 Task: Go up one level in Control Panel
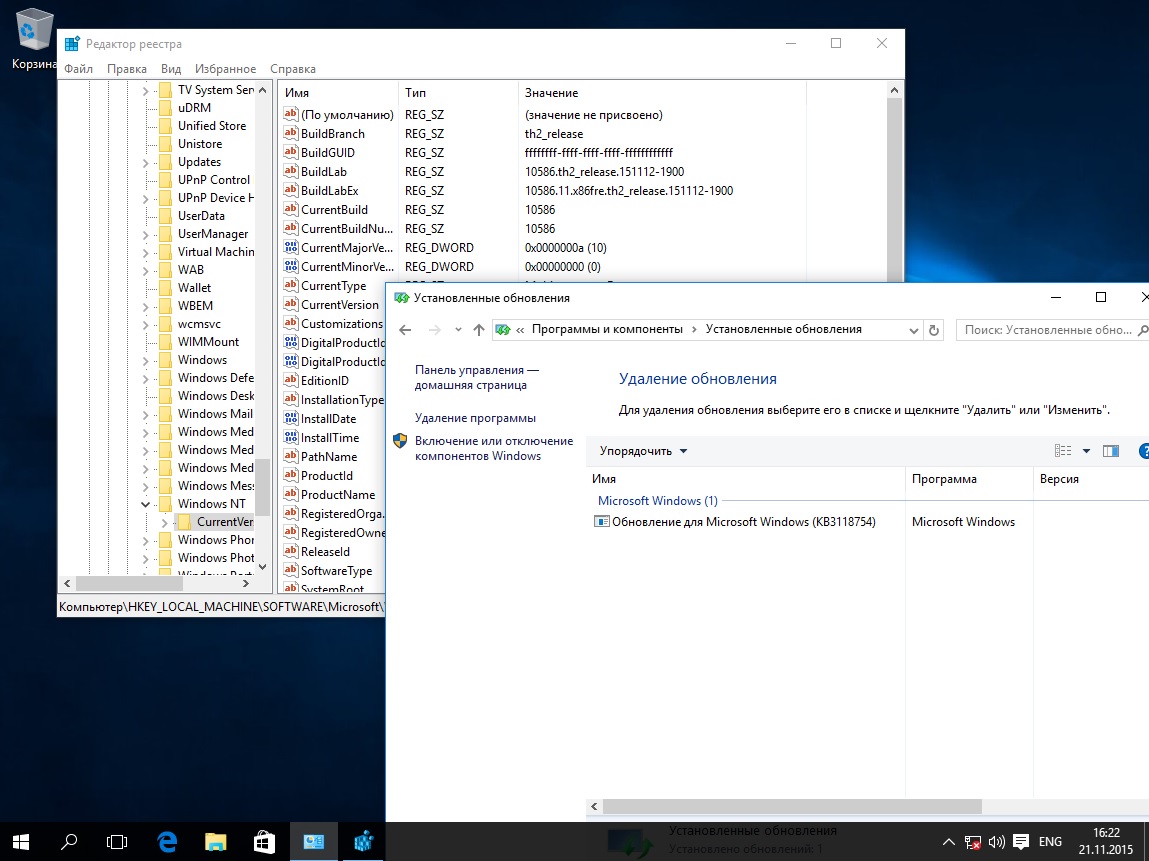point(479,330)
